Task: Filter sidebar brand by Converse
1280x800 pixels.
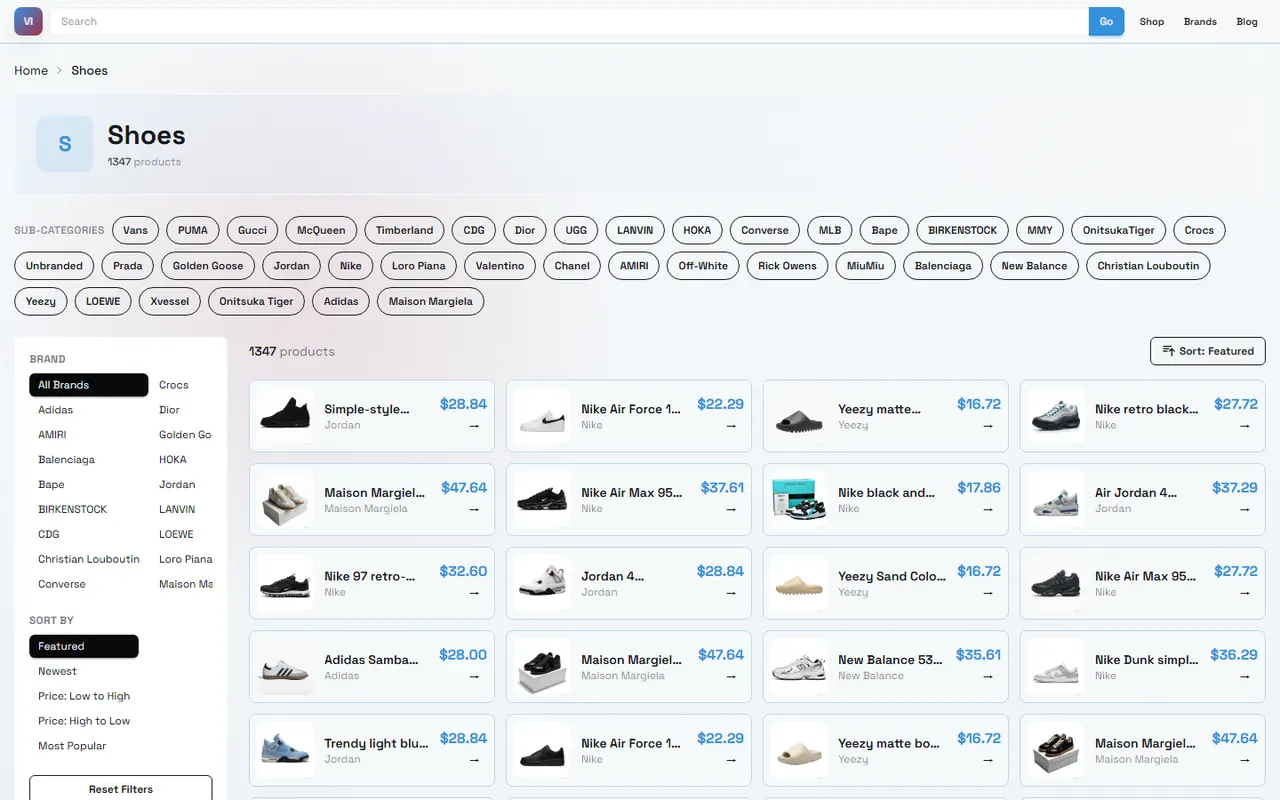Action: click(x=89, y=584)
